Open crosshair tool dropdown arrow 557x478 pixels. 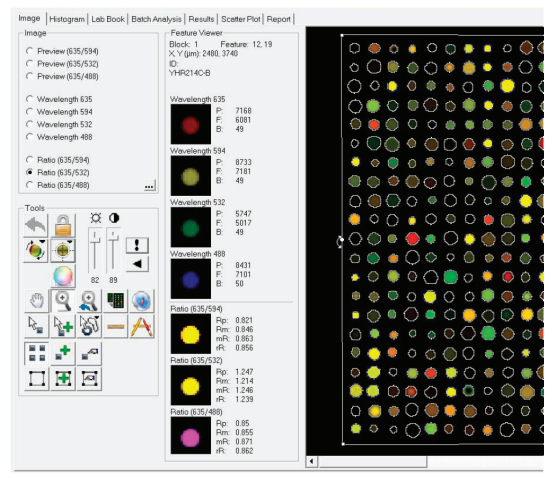tap(70, 241)
